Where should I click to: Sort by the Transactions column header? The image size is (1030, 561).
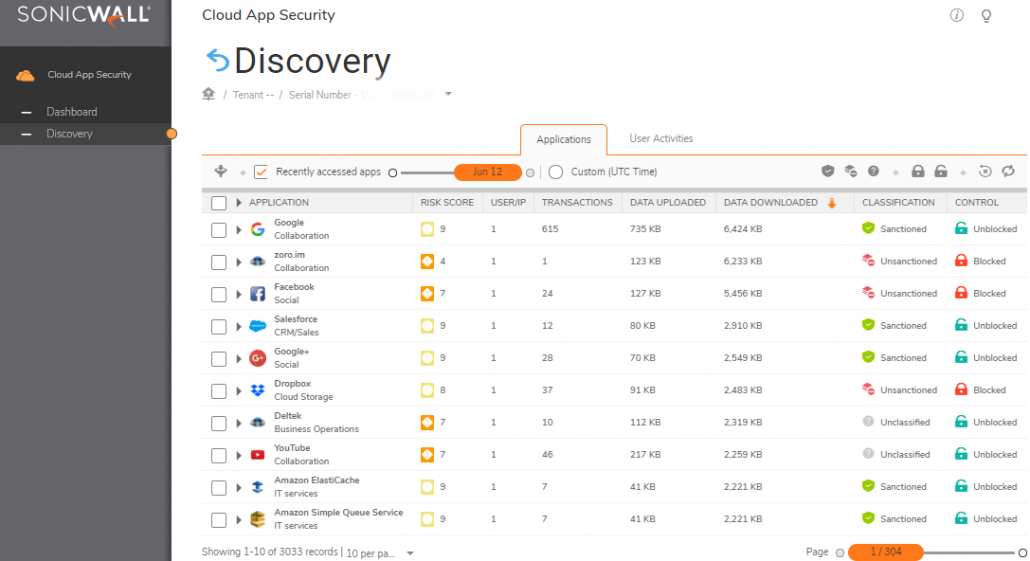577,202
